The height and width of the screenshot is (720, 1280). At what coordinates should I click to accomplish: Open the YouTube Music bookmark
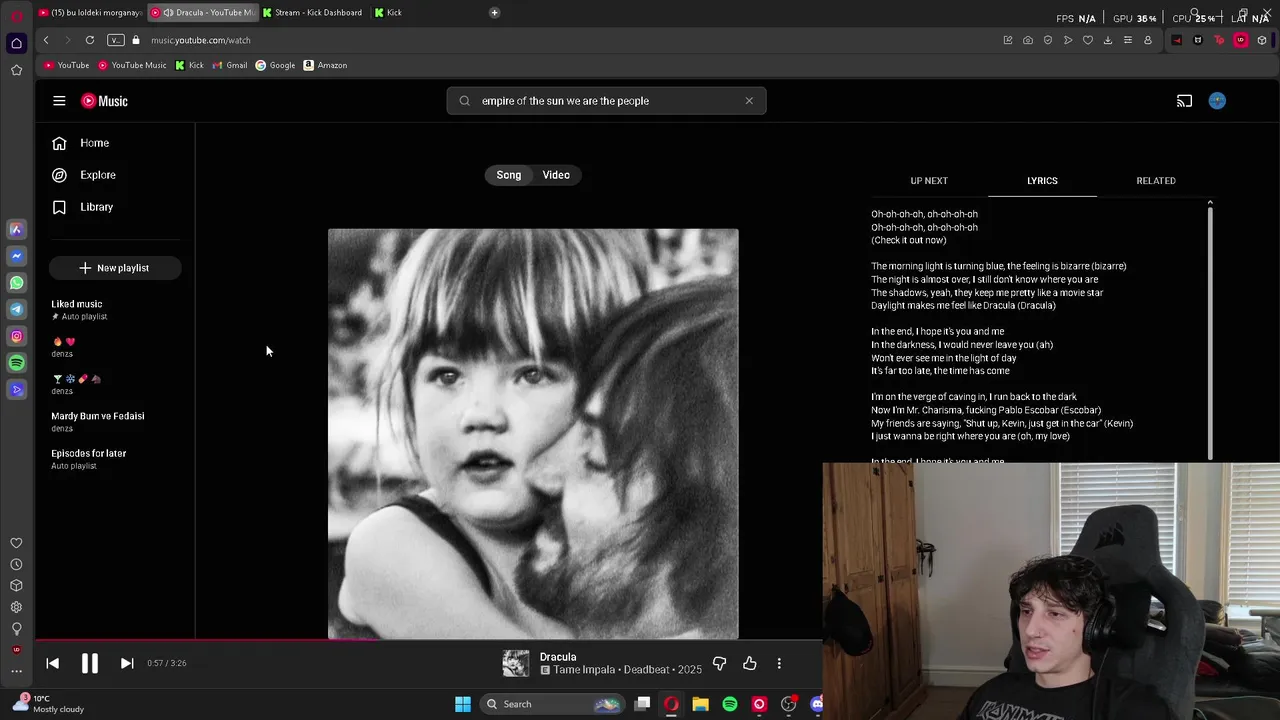coord(132,65)
